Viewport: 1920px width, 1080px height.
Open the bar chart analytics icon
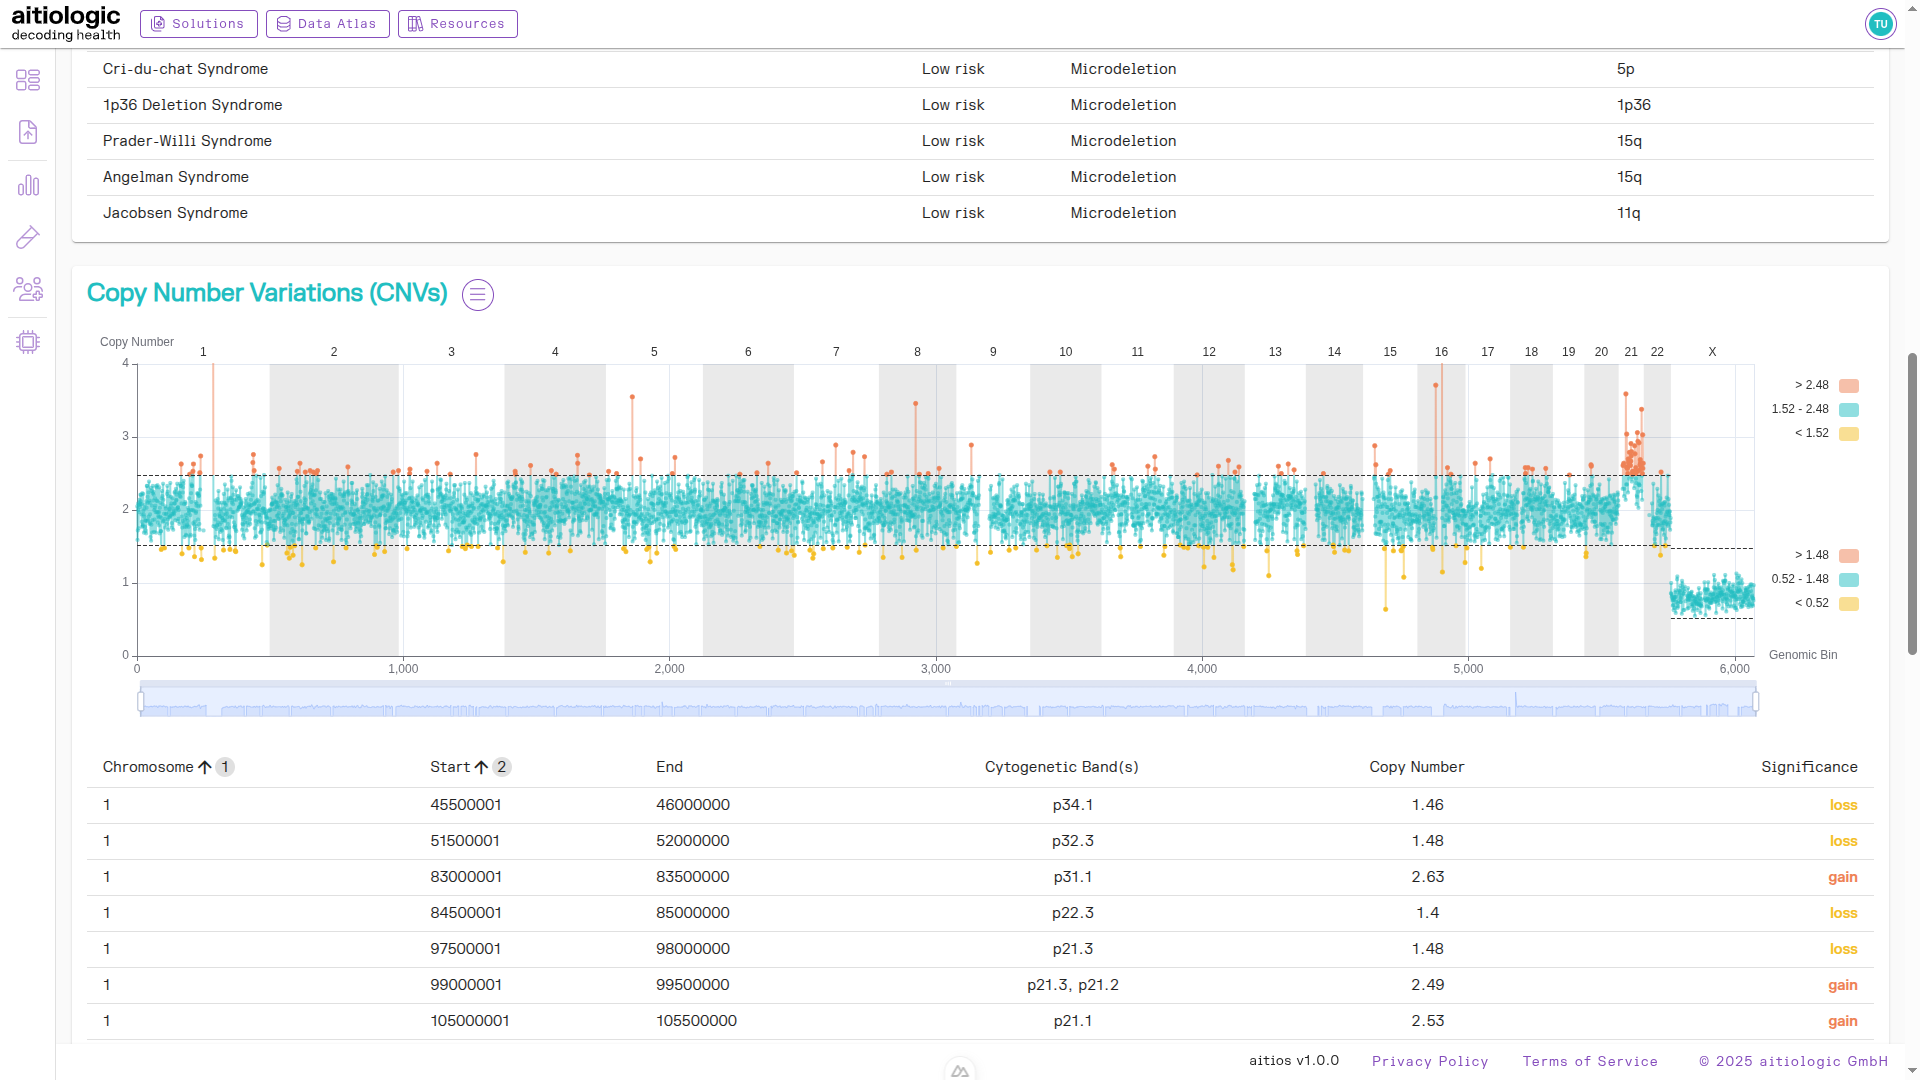[x=28, y=185]
